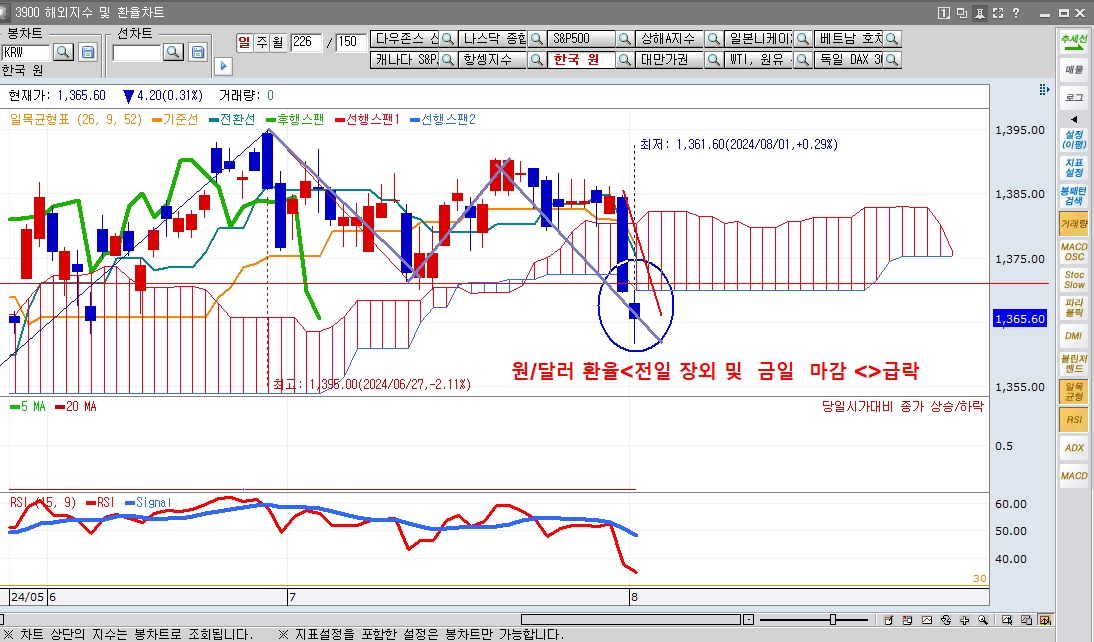Image resolution: width=1094 pixels, height=642 pixels.
Task: Open the dotted chart menu icon above price axis
Action: (1044, 89)
